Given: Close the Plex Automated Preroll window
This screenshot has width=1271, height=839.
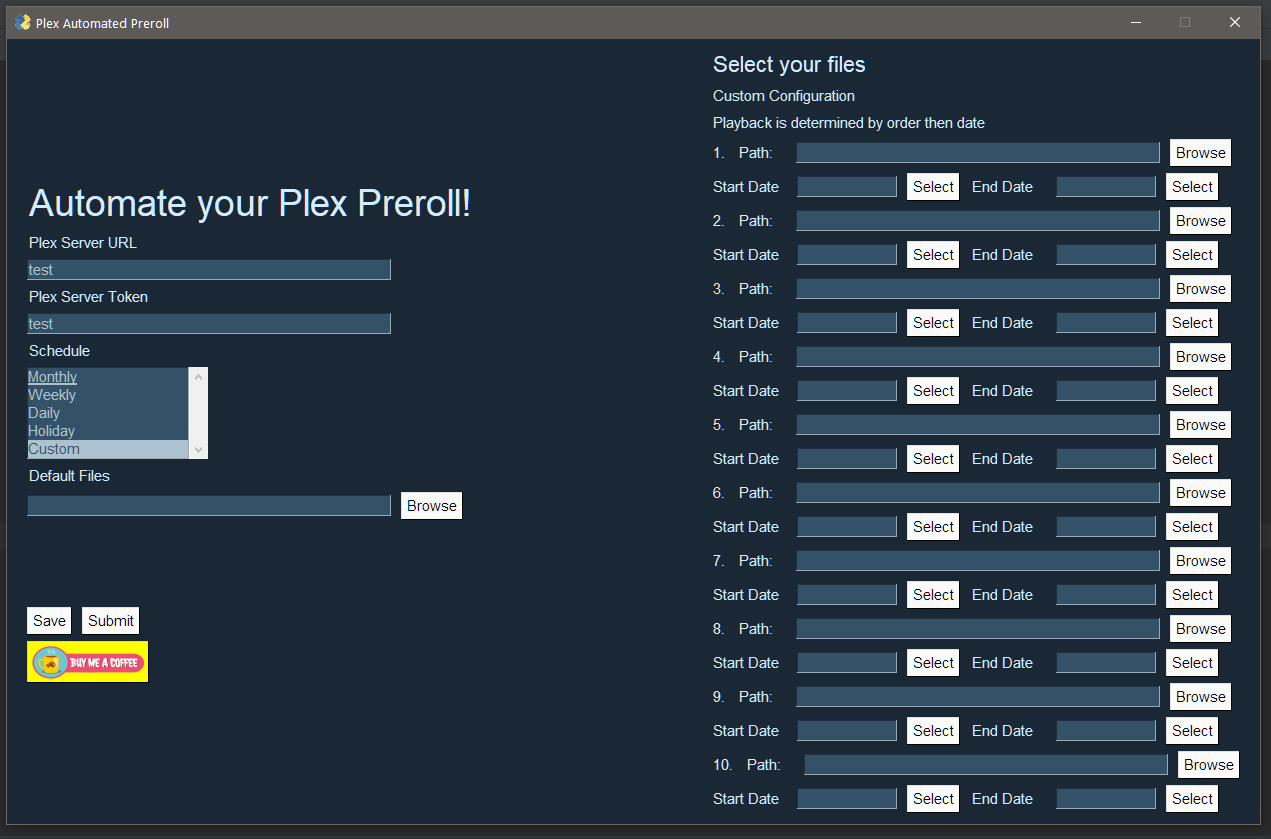Looking at the screenshot, I should [1235, 22].
